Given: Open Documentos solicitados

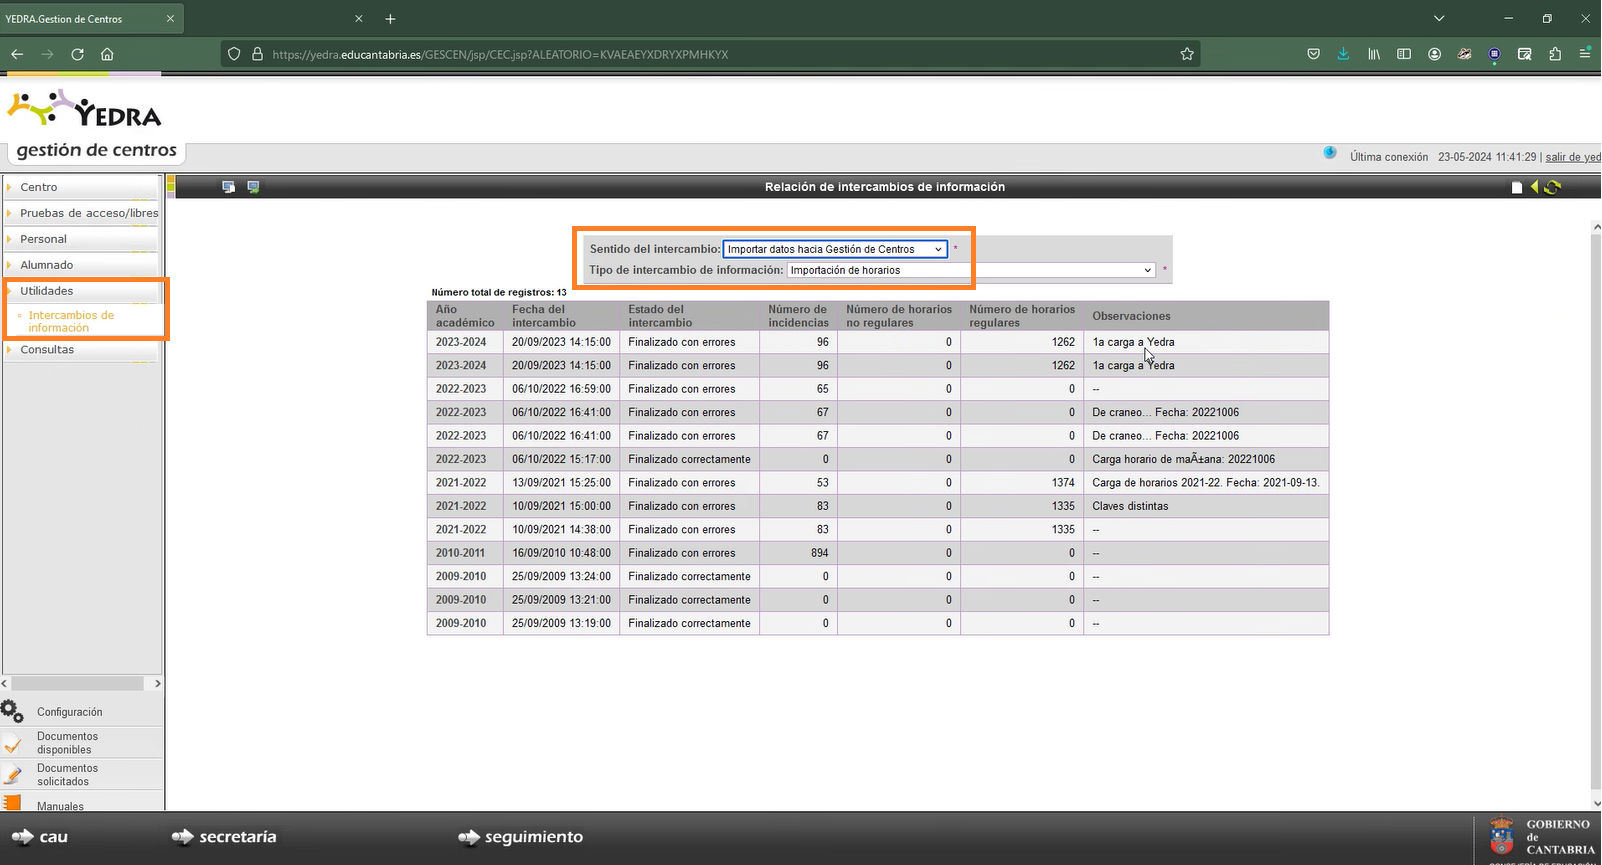Looking at the screenshot, I should click(68, 775).
